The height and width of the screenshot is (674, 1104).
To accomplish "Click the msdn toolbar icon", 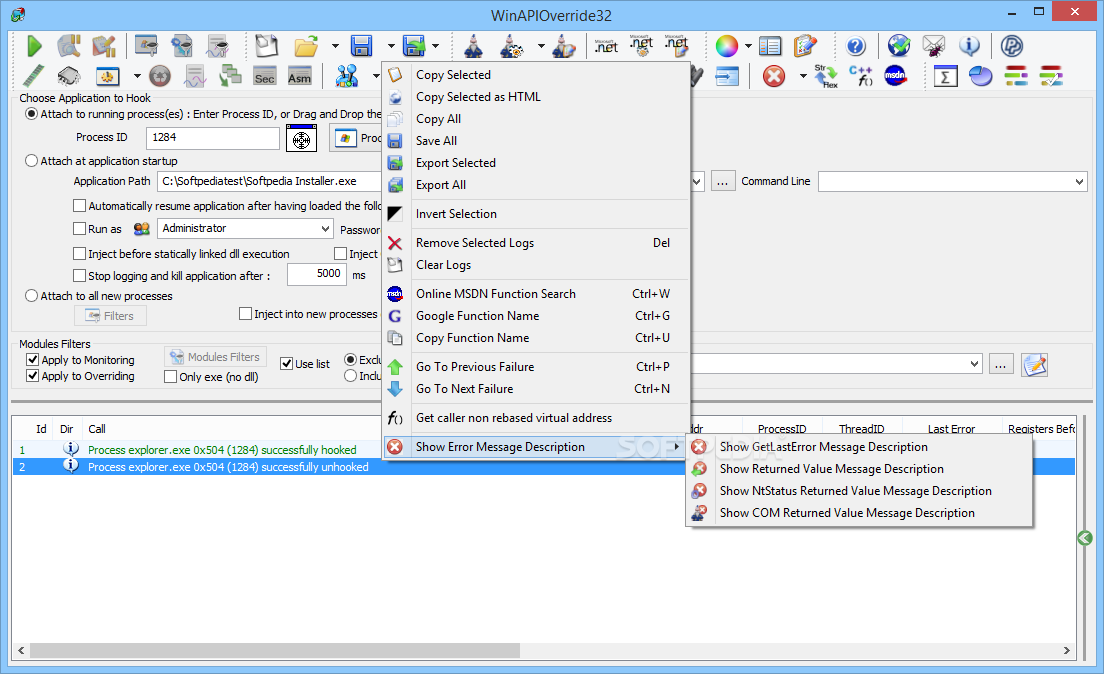I will click(895, 75).
